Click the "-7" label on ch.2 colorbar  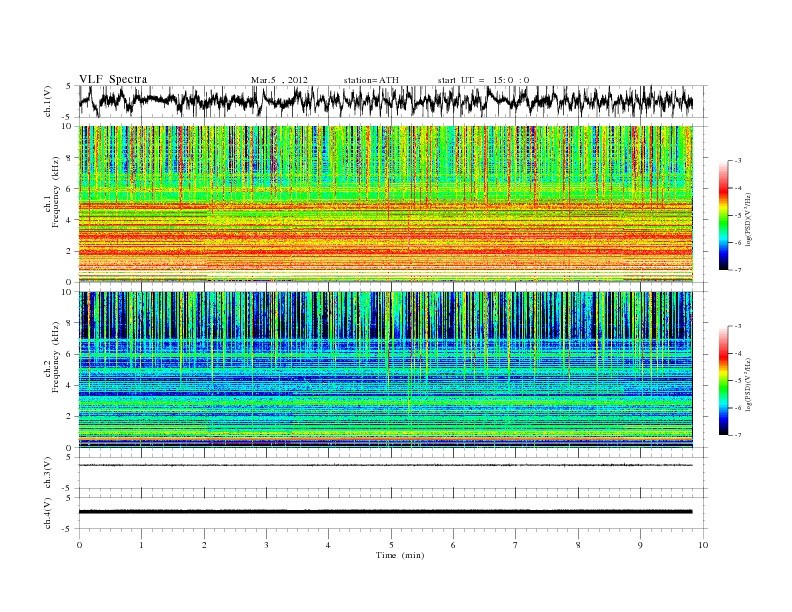(738, 435)
